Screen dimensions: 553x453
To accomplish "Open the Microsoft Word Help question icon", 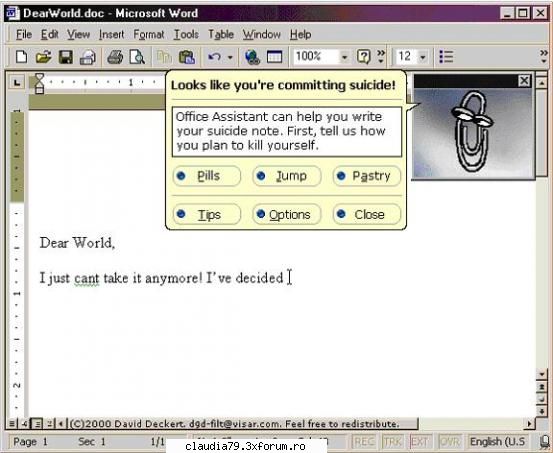I will point(363,56).
